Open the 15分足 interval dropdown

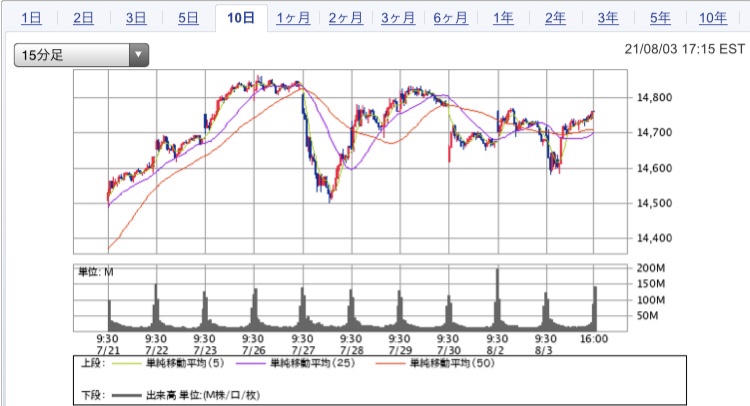pyautogui.click(x=81, y=55)
